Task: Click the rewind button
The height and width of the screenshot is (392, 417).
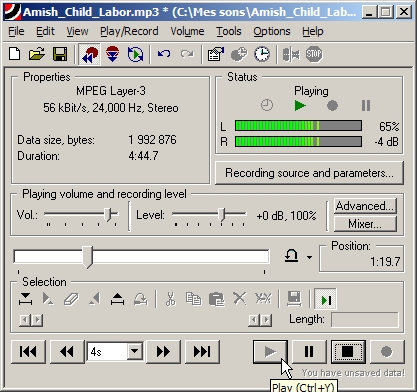Action: (x=67, y=351)
